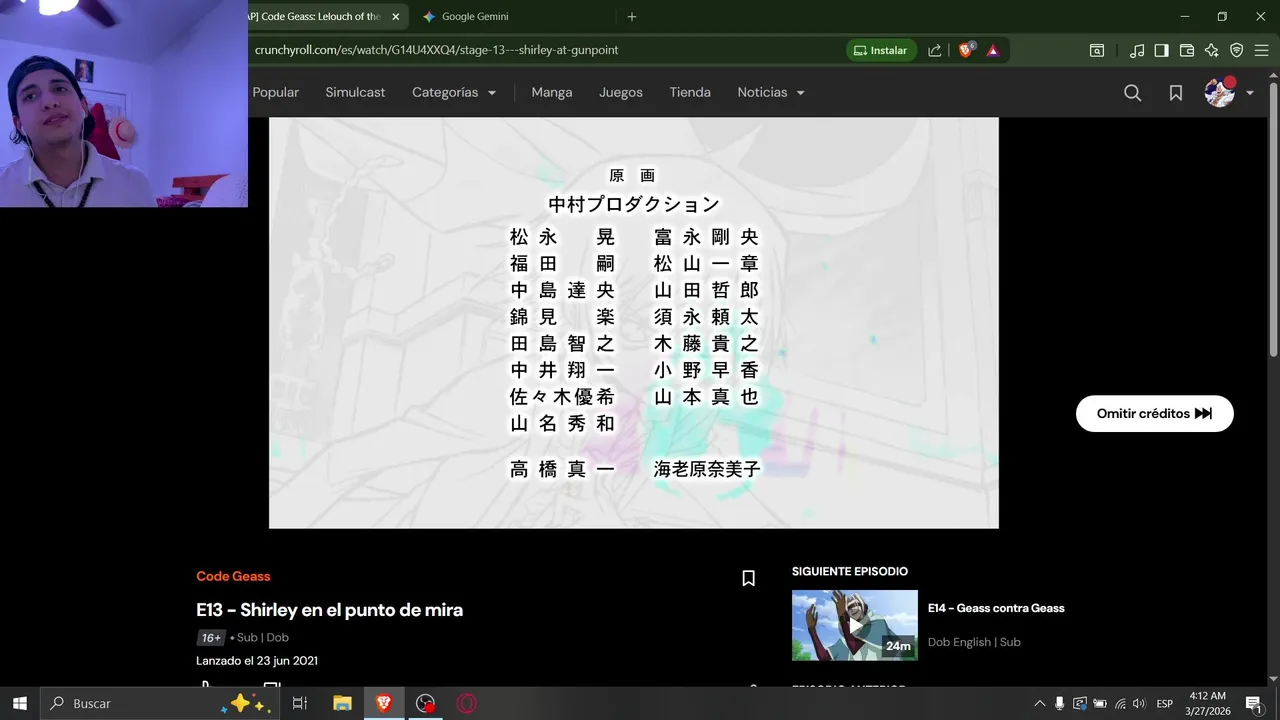Bookmark episode E13 to watchlist
The image size is (1280, 720).
[x=748, y=578]
